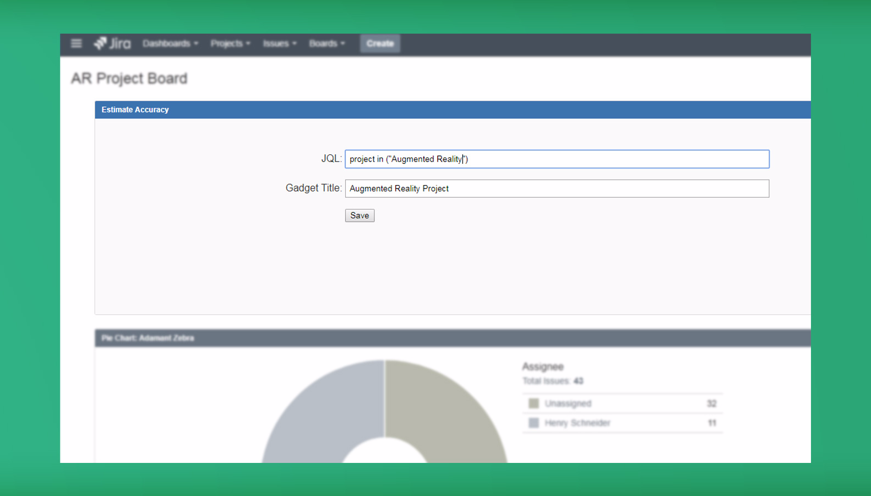
Task: Expand the Issues menu
Action: click(279, 43)
